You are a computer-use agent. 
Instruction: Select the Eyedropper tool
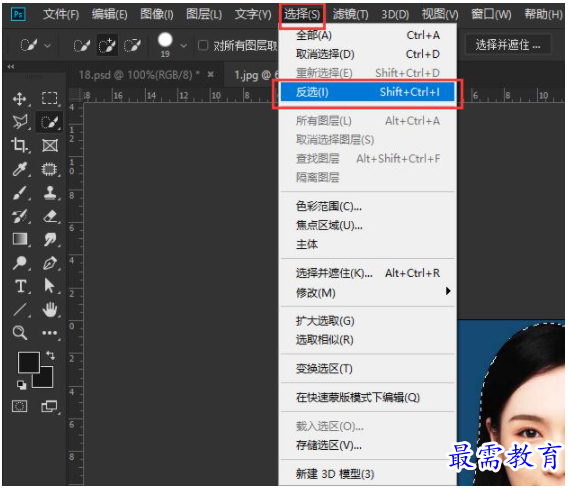[x=20, y=169]
